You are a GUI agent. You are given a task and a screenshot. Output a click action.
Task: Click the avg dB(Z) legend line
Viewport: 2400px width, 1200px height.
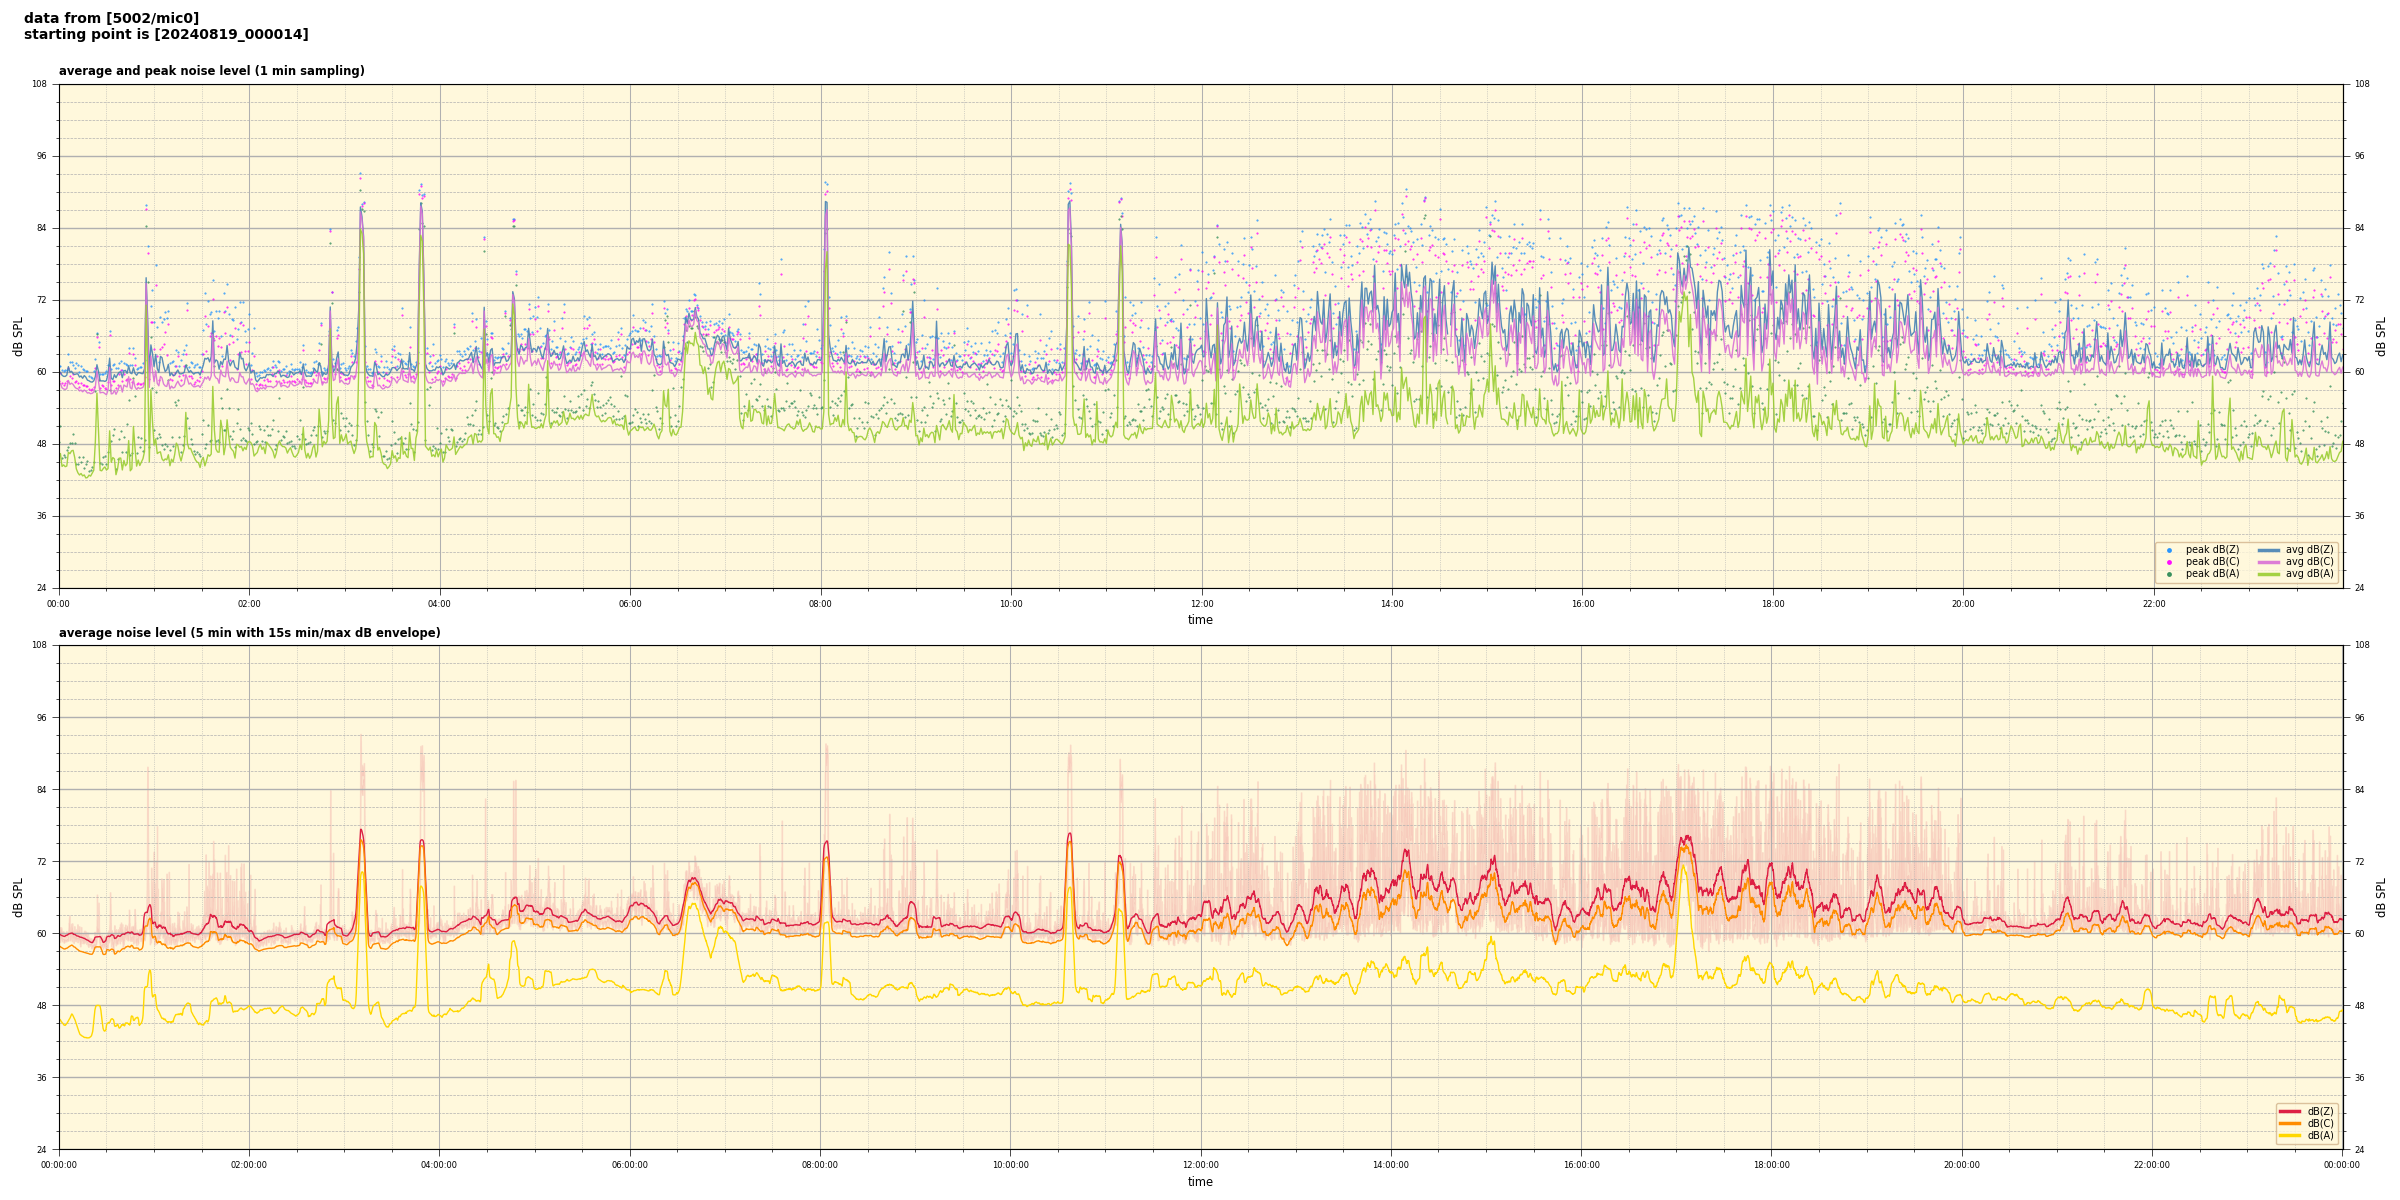pos(2269,550)
